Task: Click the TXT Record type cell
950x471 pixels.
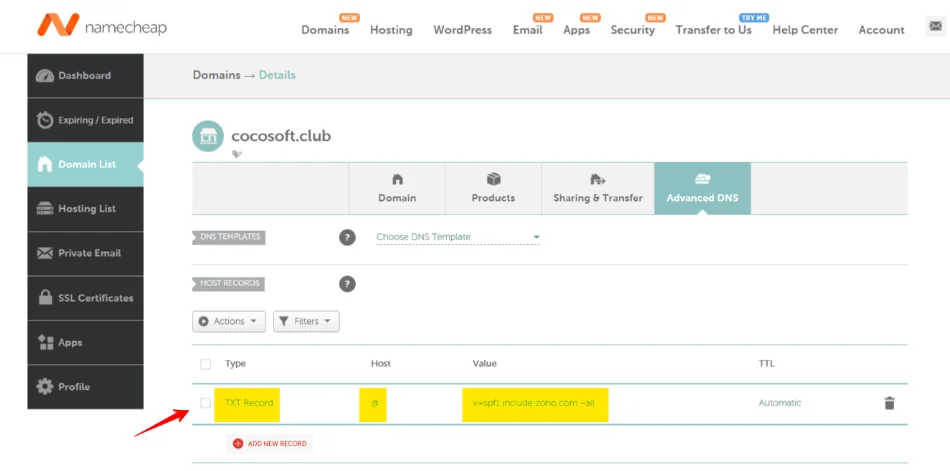Action: point(249,403)
